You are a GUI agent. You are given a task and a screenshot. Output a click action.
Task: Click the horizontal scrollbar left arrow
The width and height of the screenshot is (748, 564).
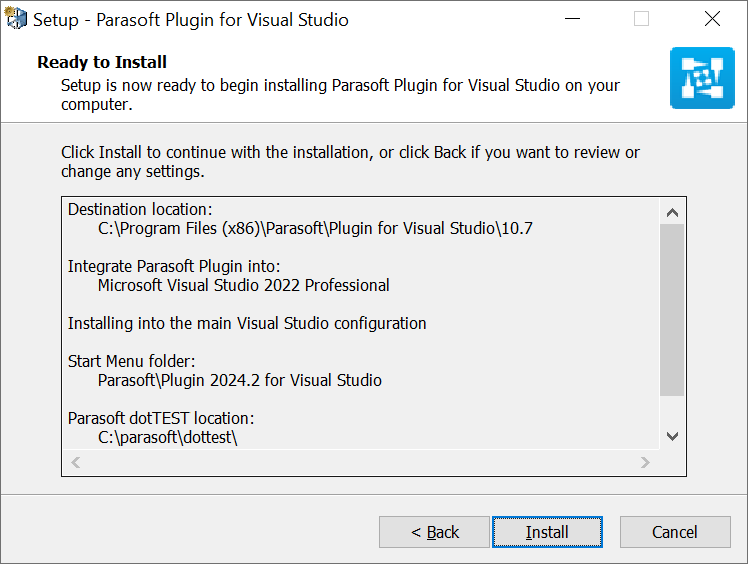click(75, 462)
